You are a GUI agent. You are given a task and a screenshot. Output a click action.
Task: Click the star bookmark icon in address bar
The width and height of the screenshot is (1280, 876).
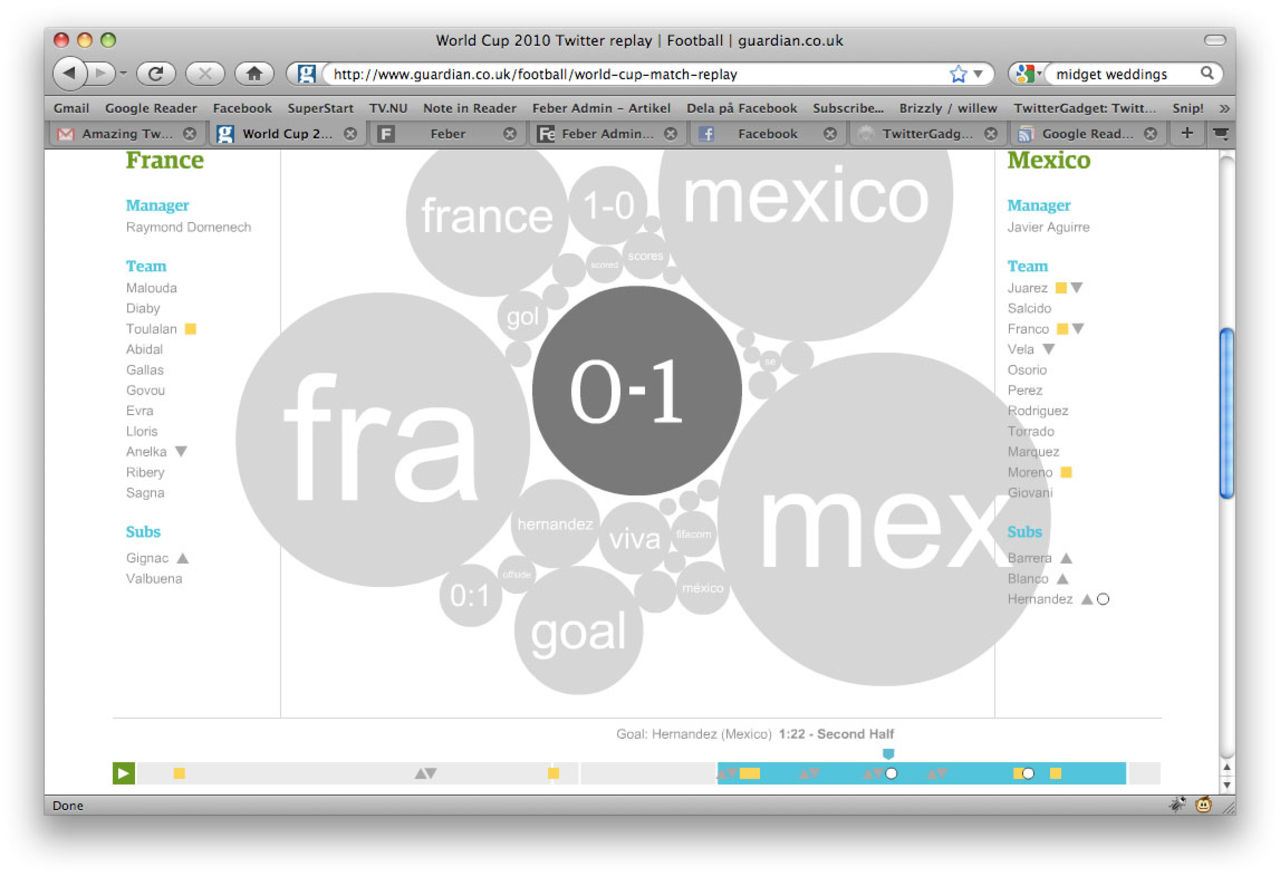click(x=956, y=73)
